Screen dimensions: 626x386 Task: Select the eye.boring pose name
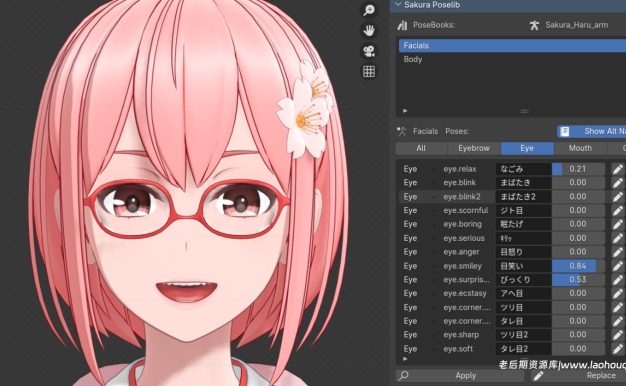click(462, 224)
